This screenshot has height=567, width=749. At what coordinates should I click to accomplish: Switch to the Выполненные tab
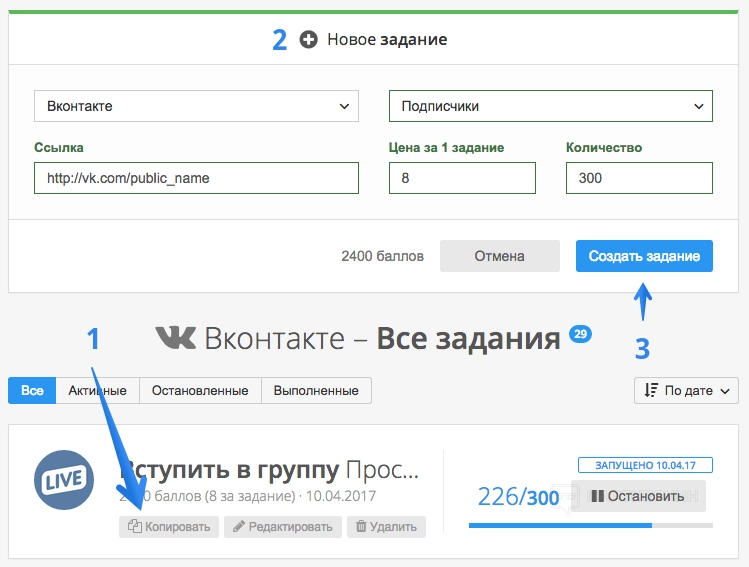click(x=316, y=390)
